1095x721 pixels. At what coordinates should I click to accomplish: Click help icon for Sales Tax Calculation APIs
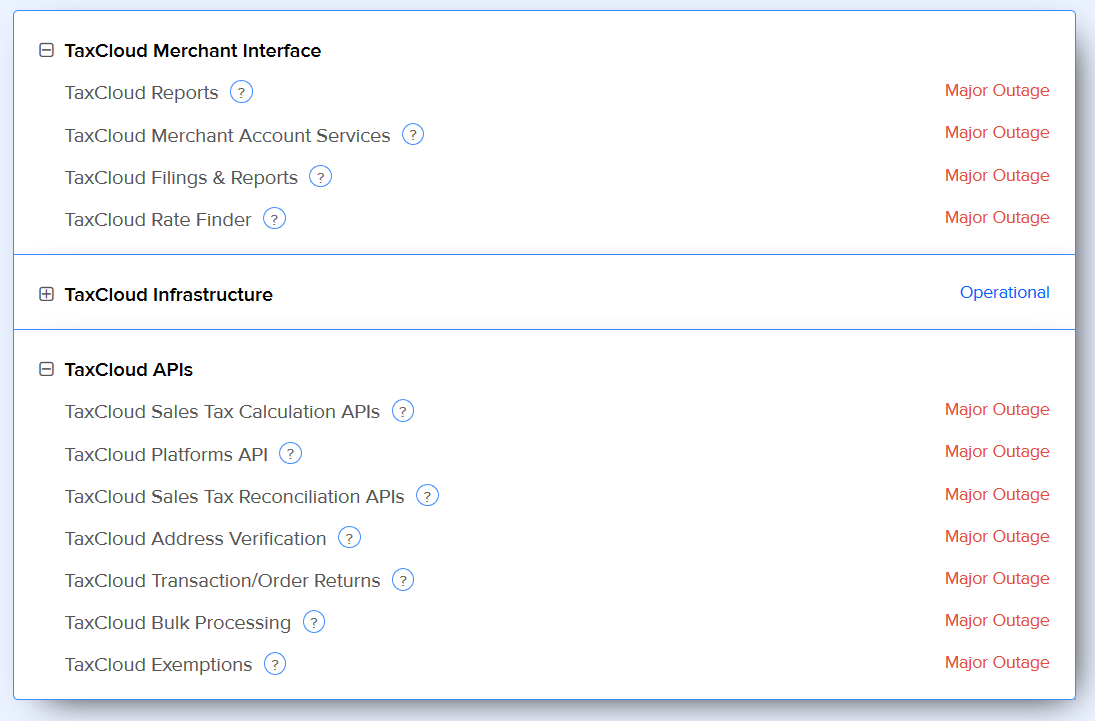click(403, 411)
